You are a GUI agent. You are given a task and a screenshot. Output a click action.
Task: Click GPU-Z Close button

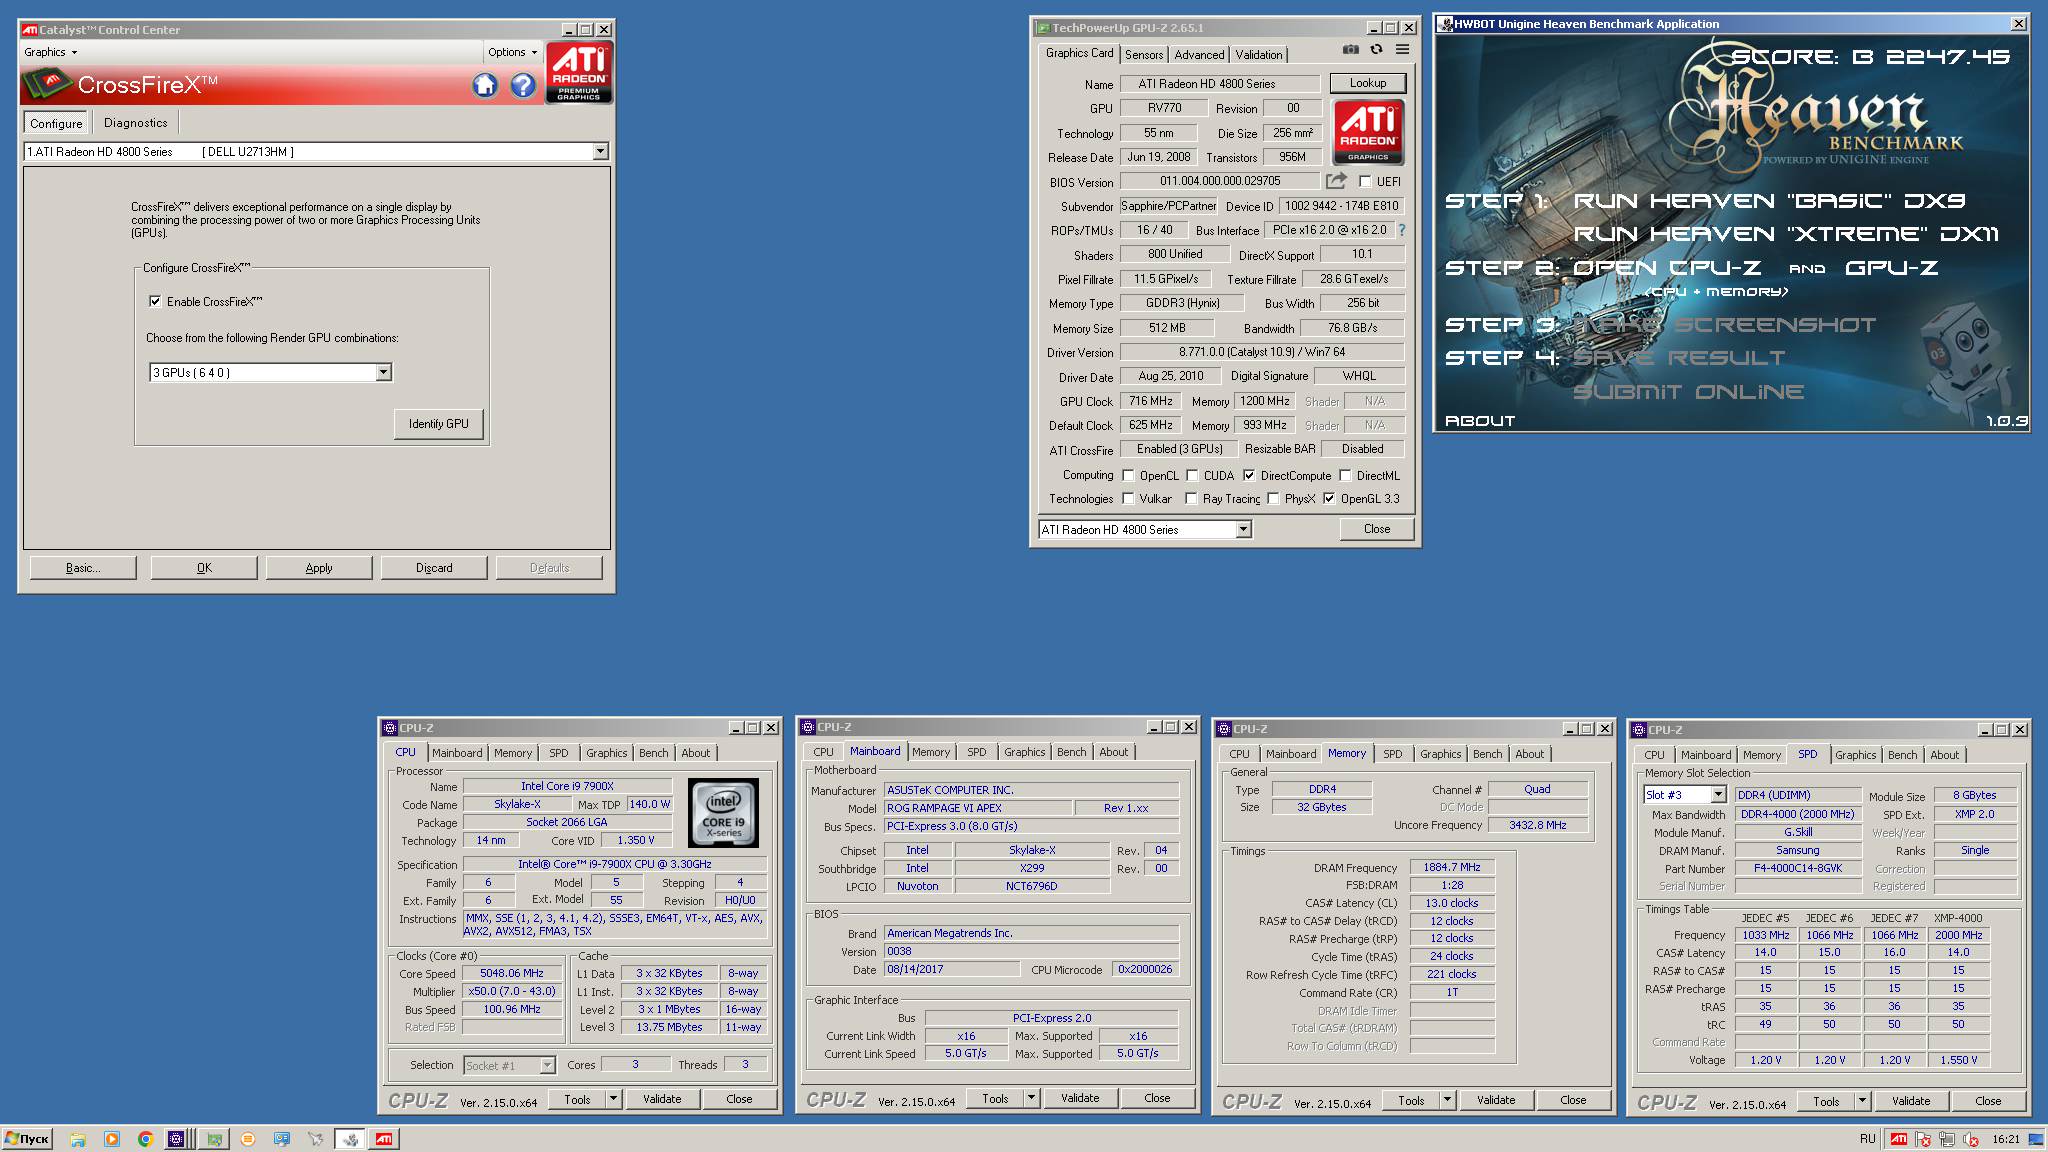(x=1376, y=529)
